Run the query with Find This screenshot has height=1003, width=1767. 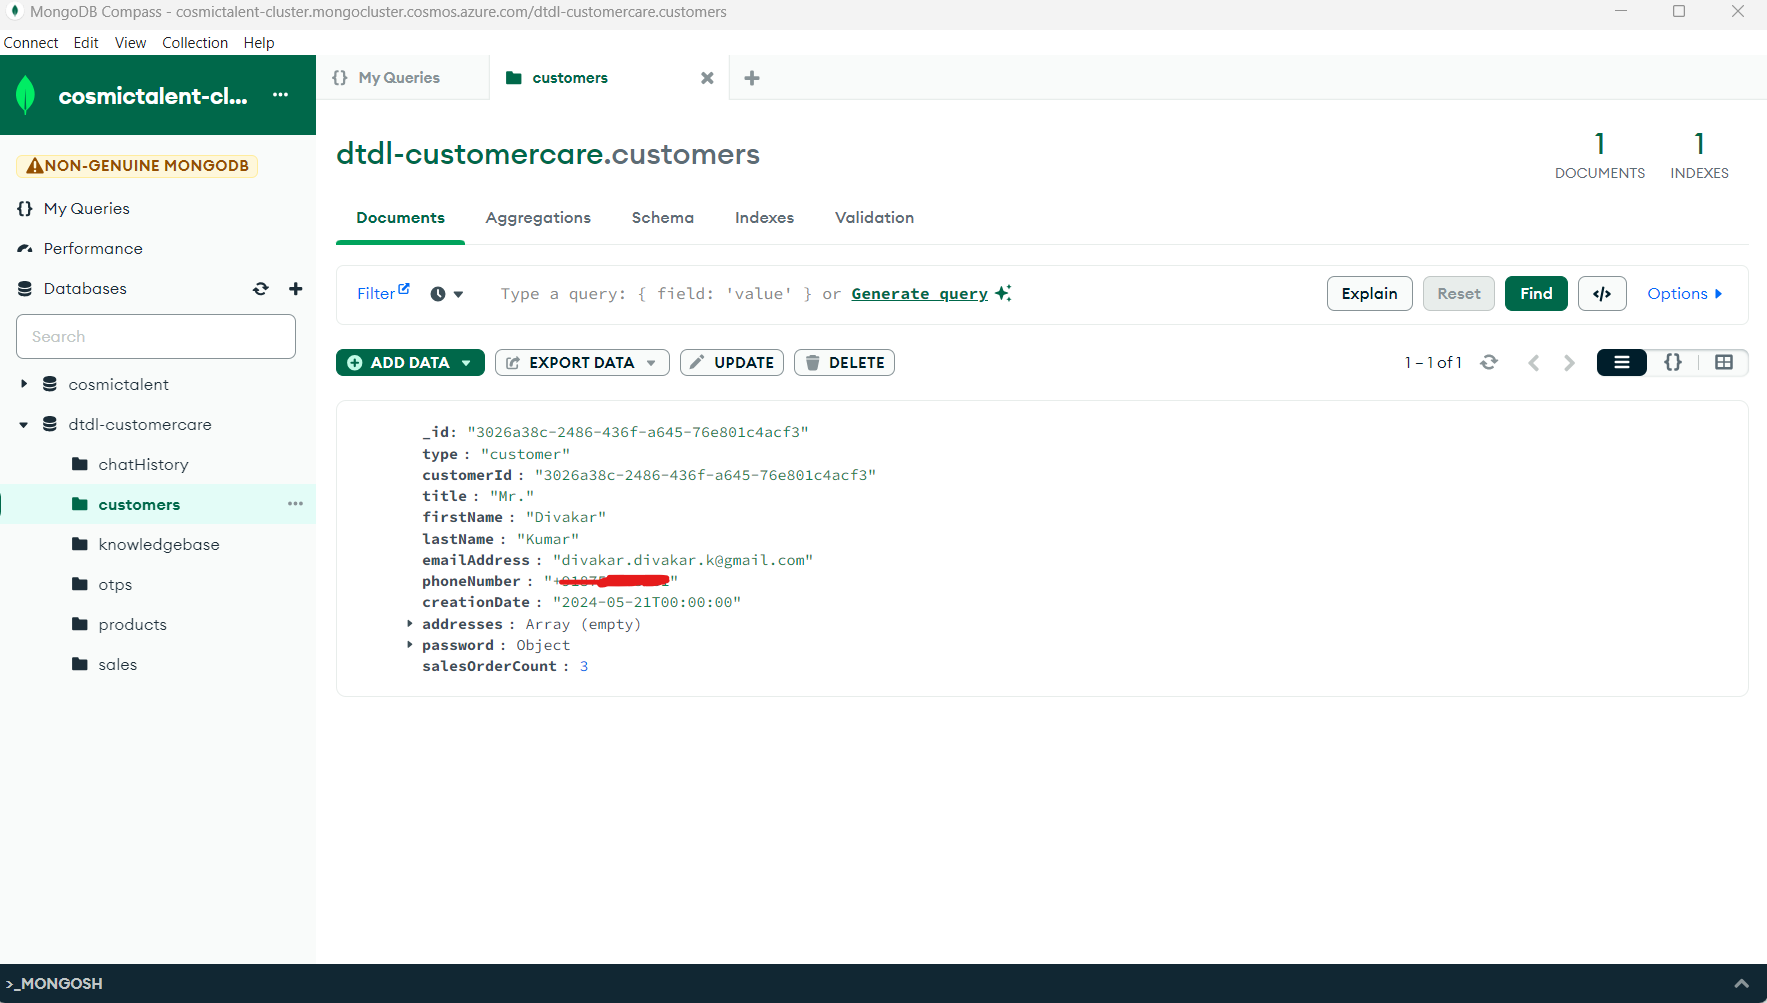click(1536, 294)
